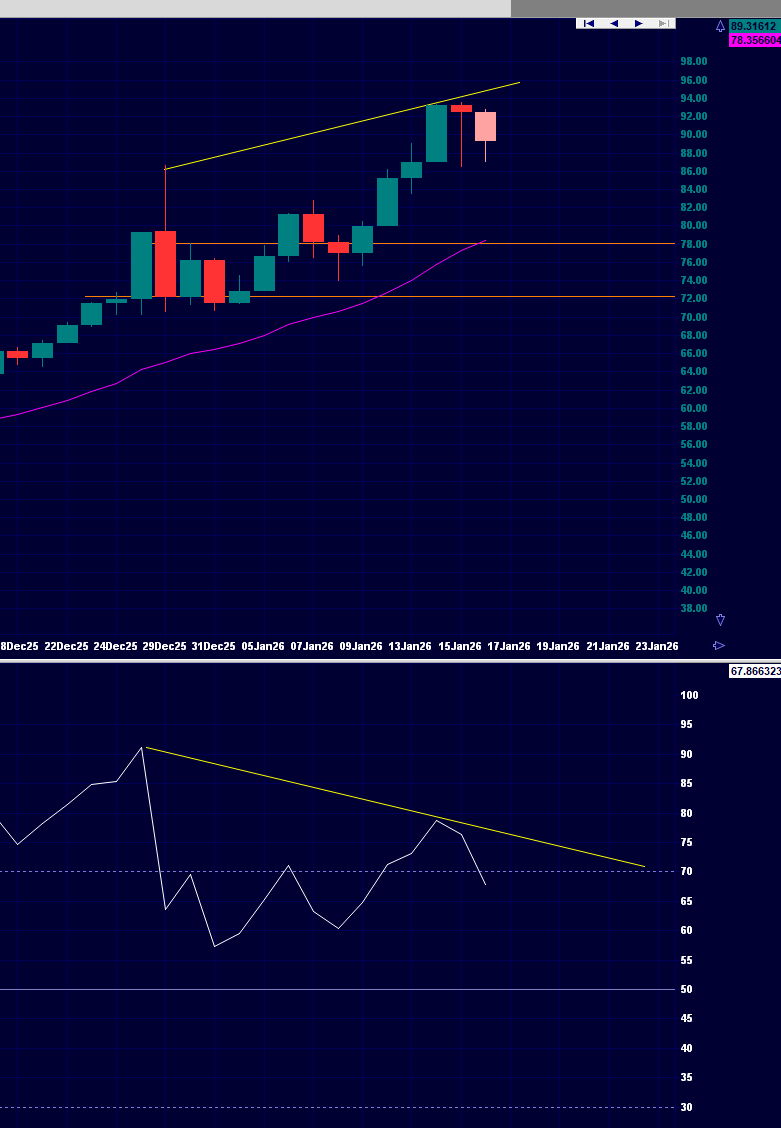Click the 100 label on the indicator axis
The image size is (781, 1128).
689,695
